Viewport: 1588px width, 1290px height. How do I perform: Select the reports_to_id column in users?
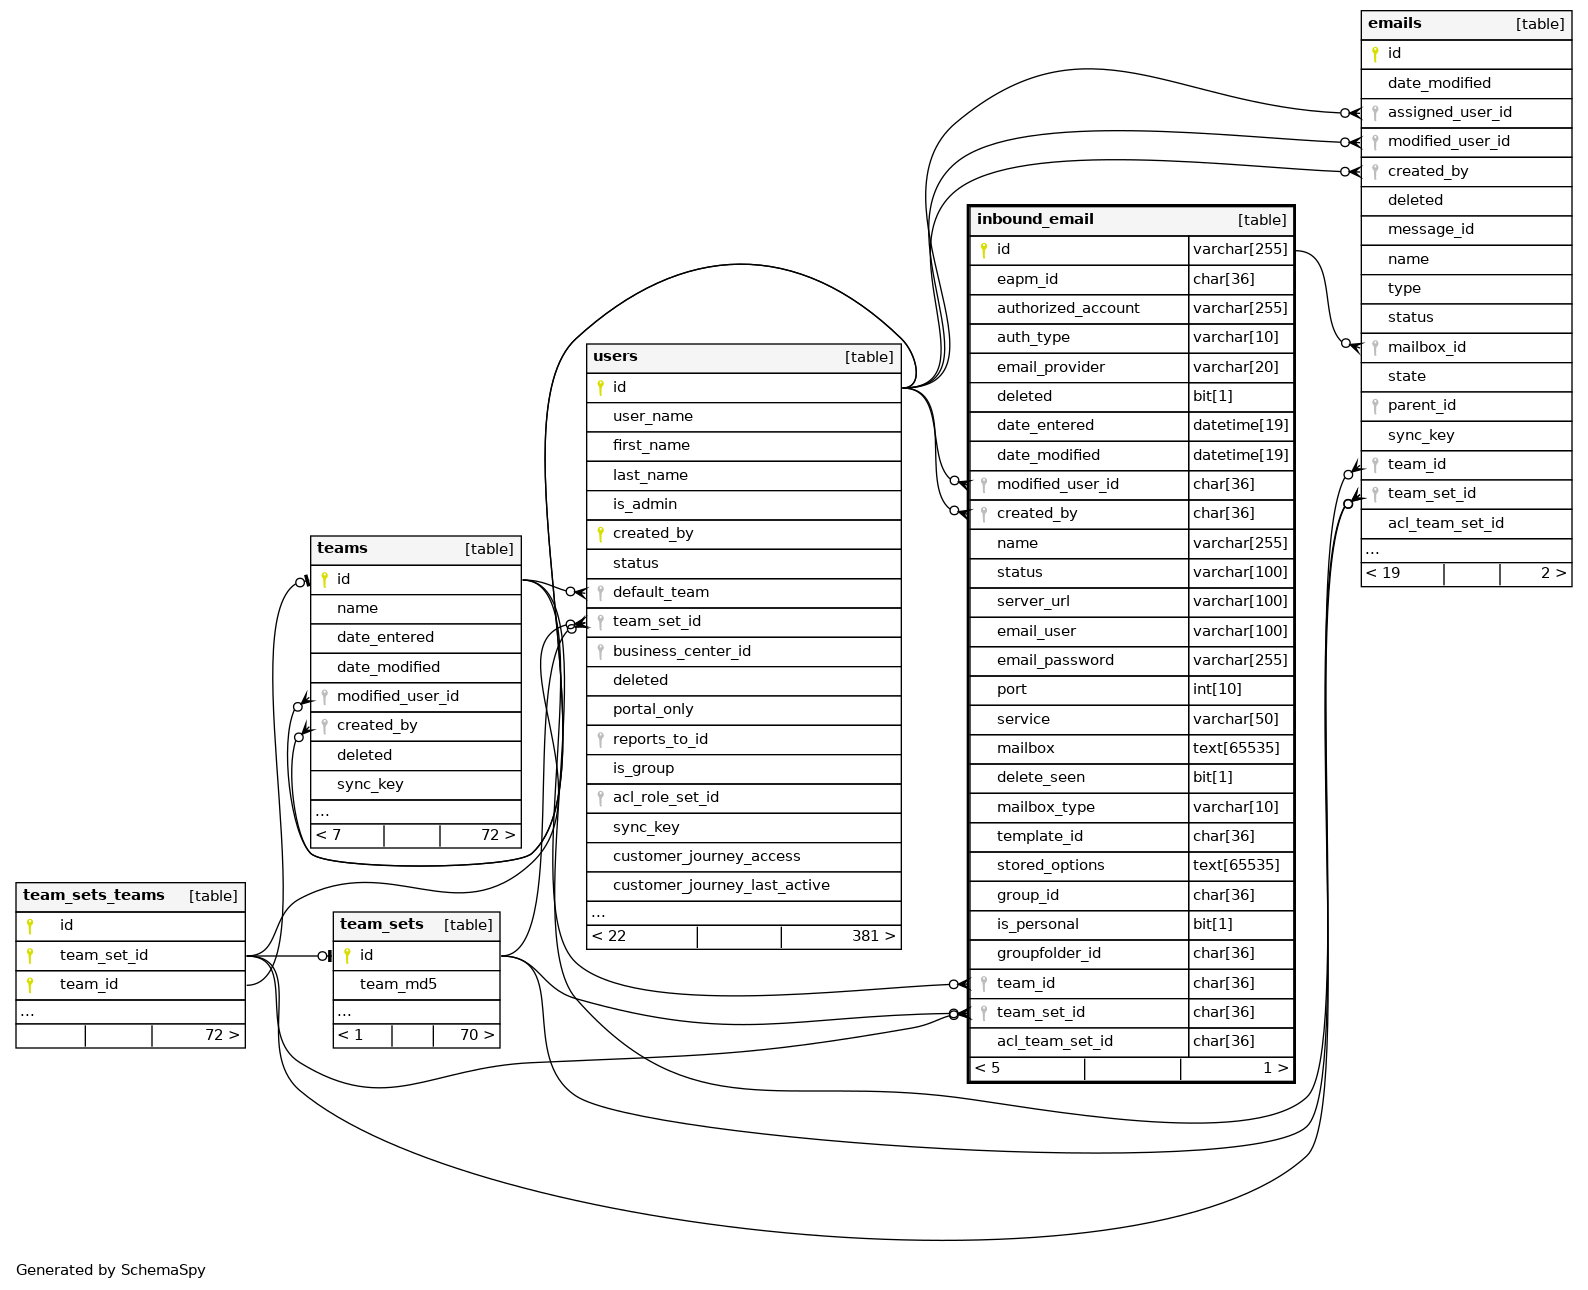(x=660, y=740)
